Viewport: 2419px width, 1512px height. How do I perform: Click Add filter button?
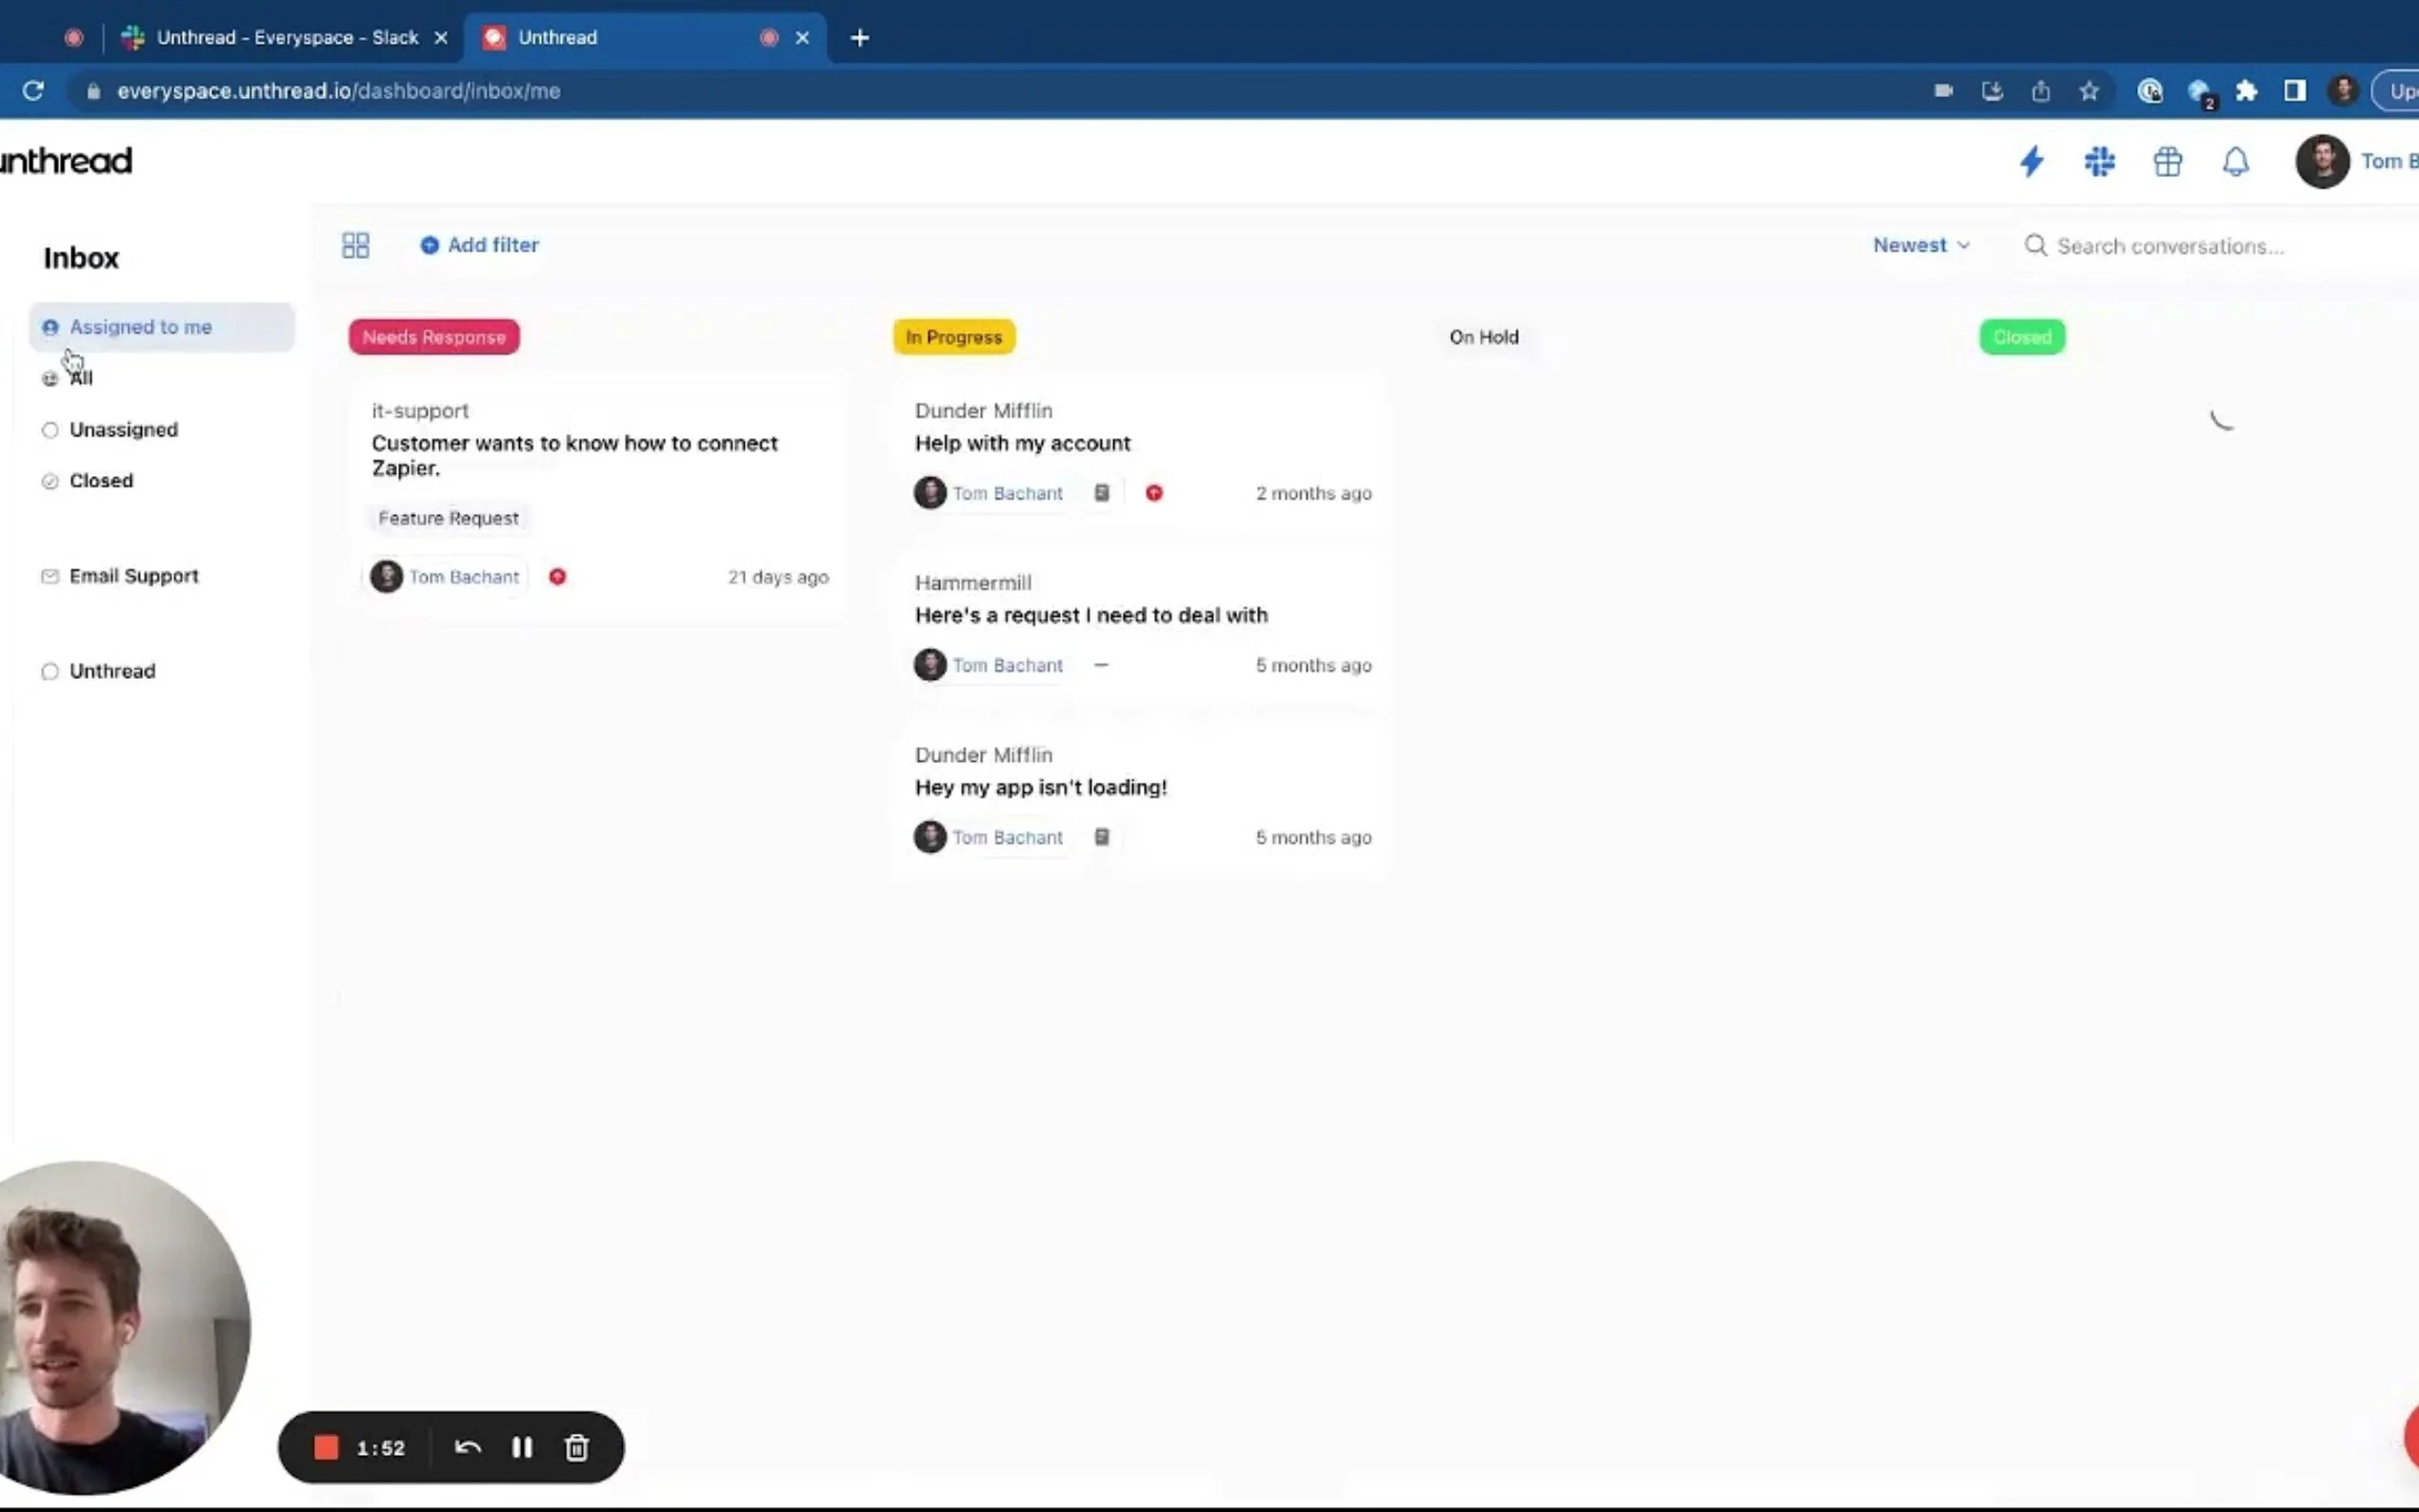[480, 245]
